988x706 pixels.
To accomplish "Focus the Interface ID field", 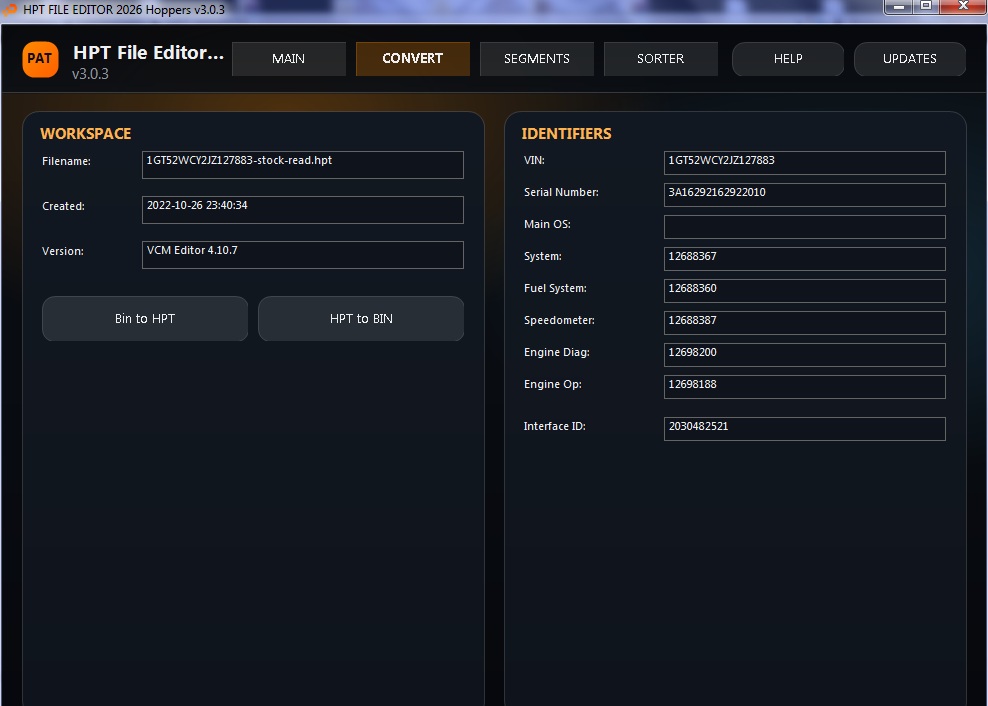I will [804, 429].
